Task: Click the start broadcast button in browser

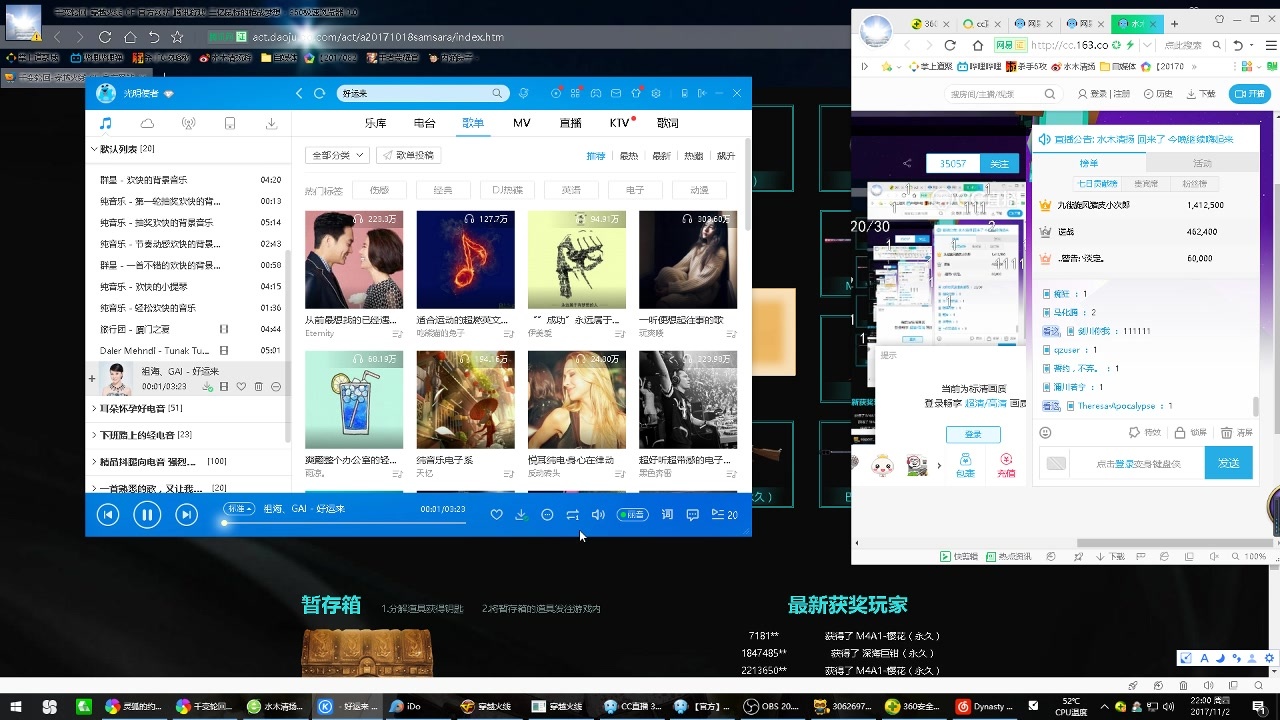Action: [x=1250, y=93]
